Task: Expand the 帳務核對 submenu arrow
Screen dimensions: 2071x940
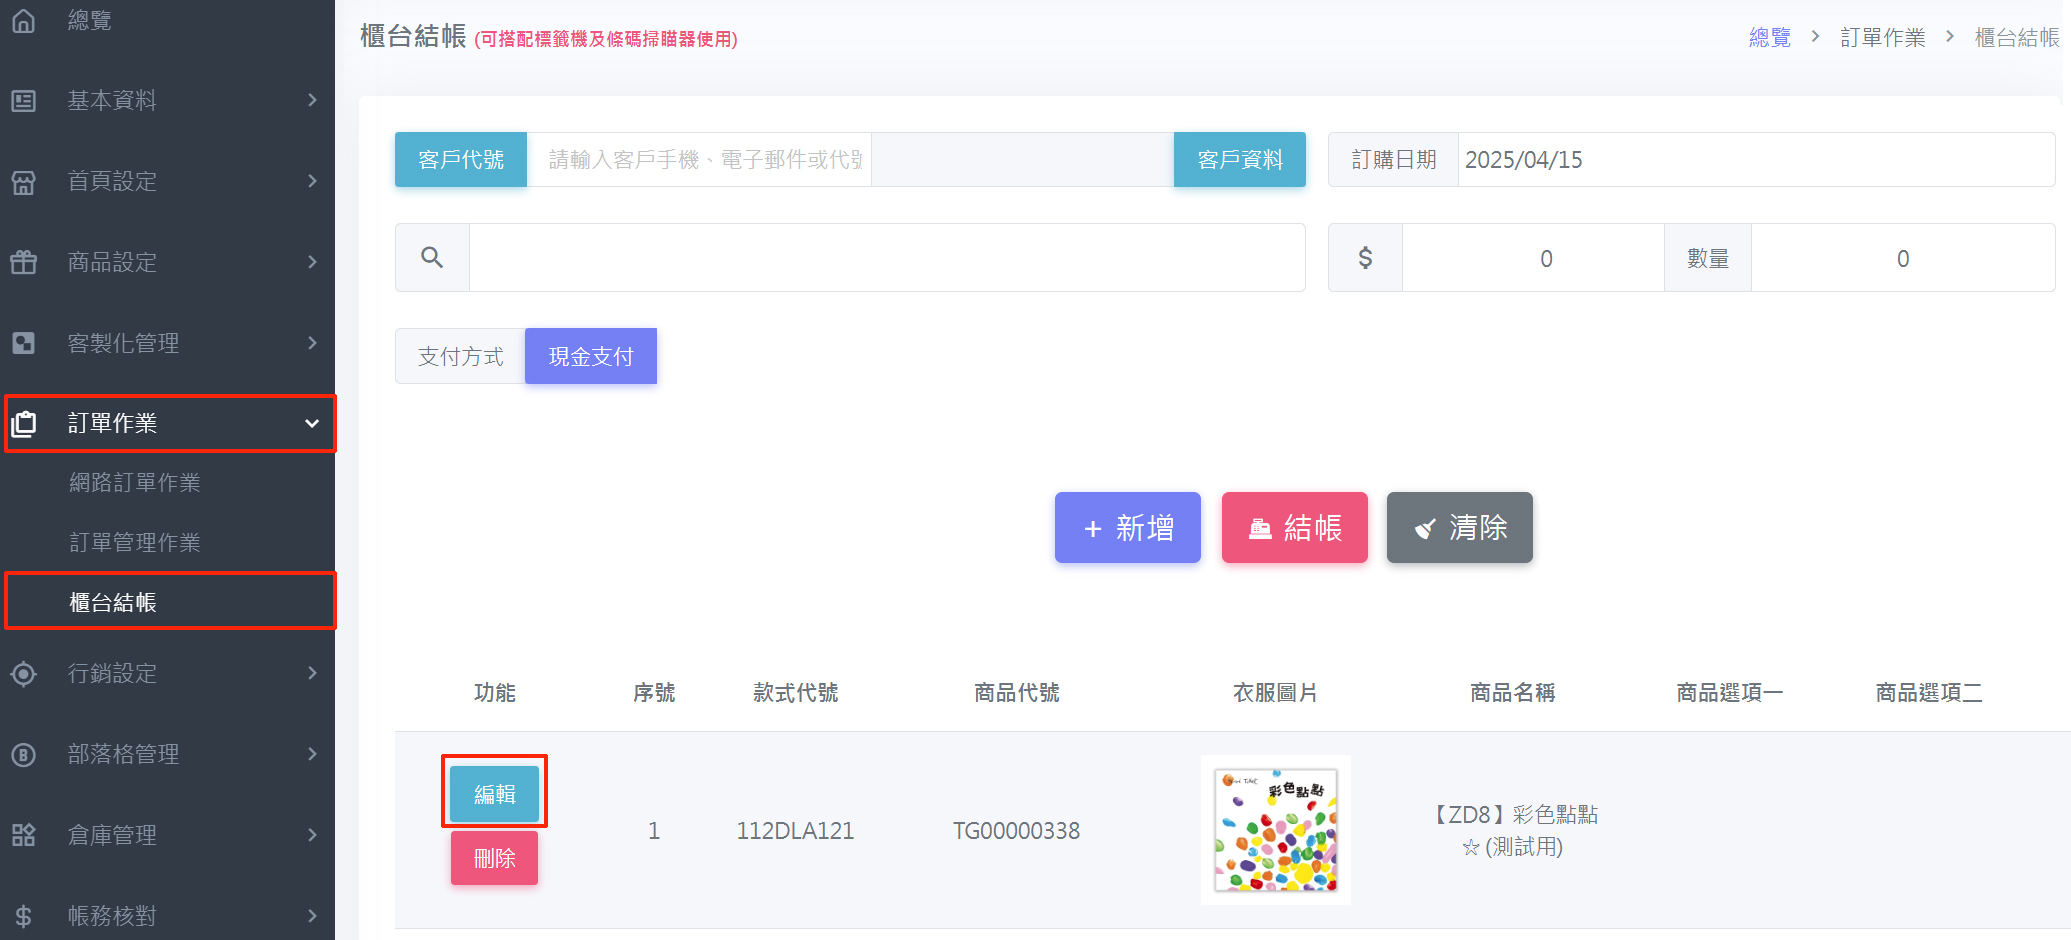Action: (x=312, y=916)
